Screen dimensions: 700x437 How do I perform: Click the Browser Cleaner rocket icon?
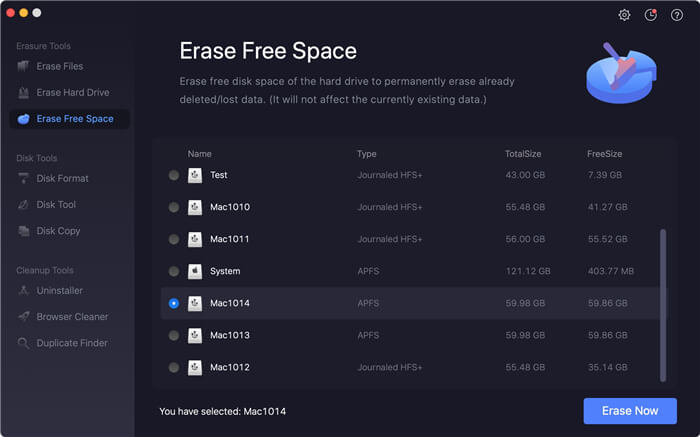coord(23,316)
